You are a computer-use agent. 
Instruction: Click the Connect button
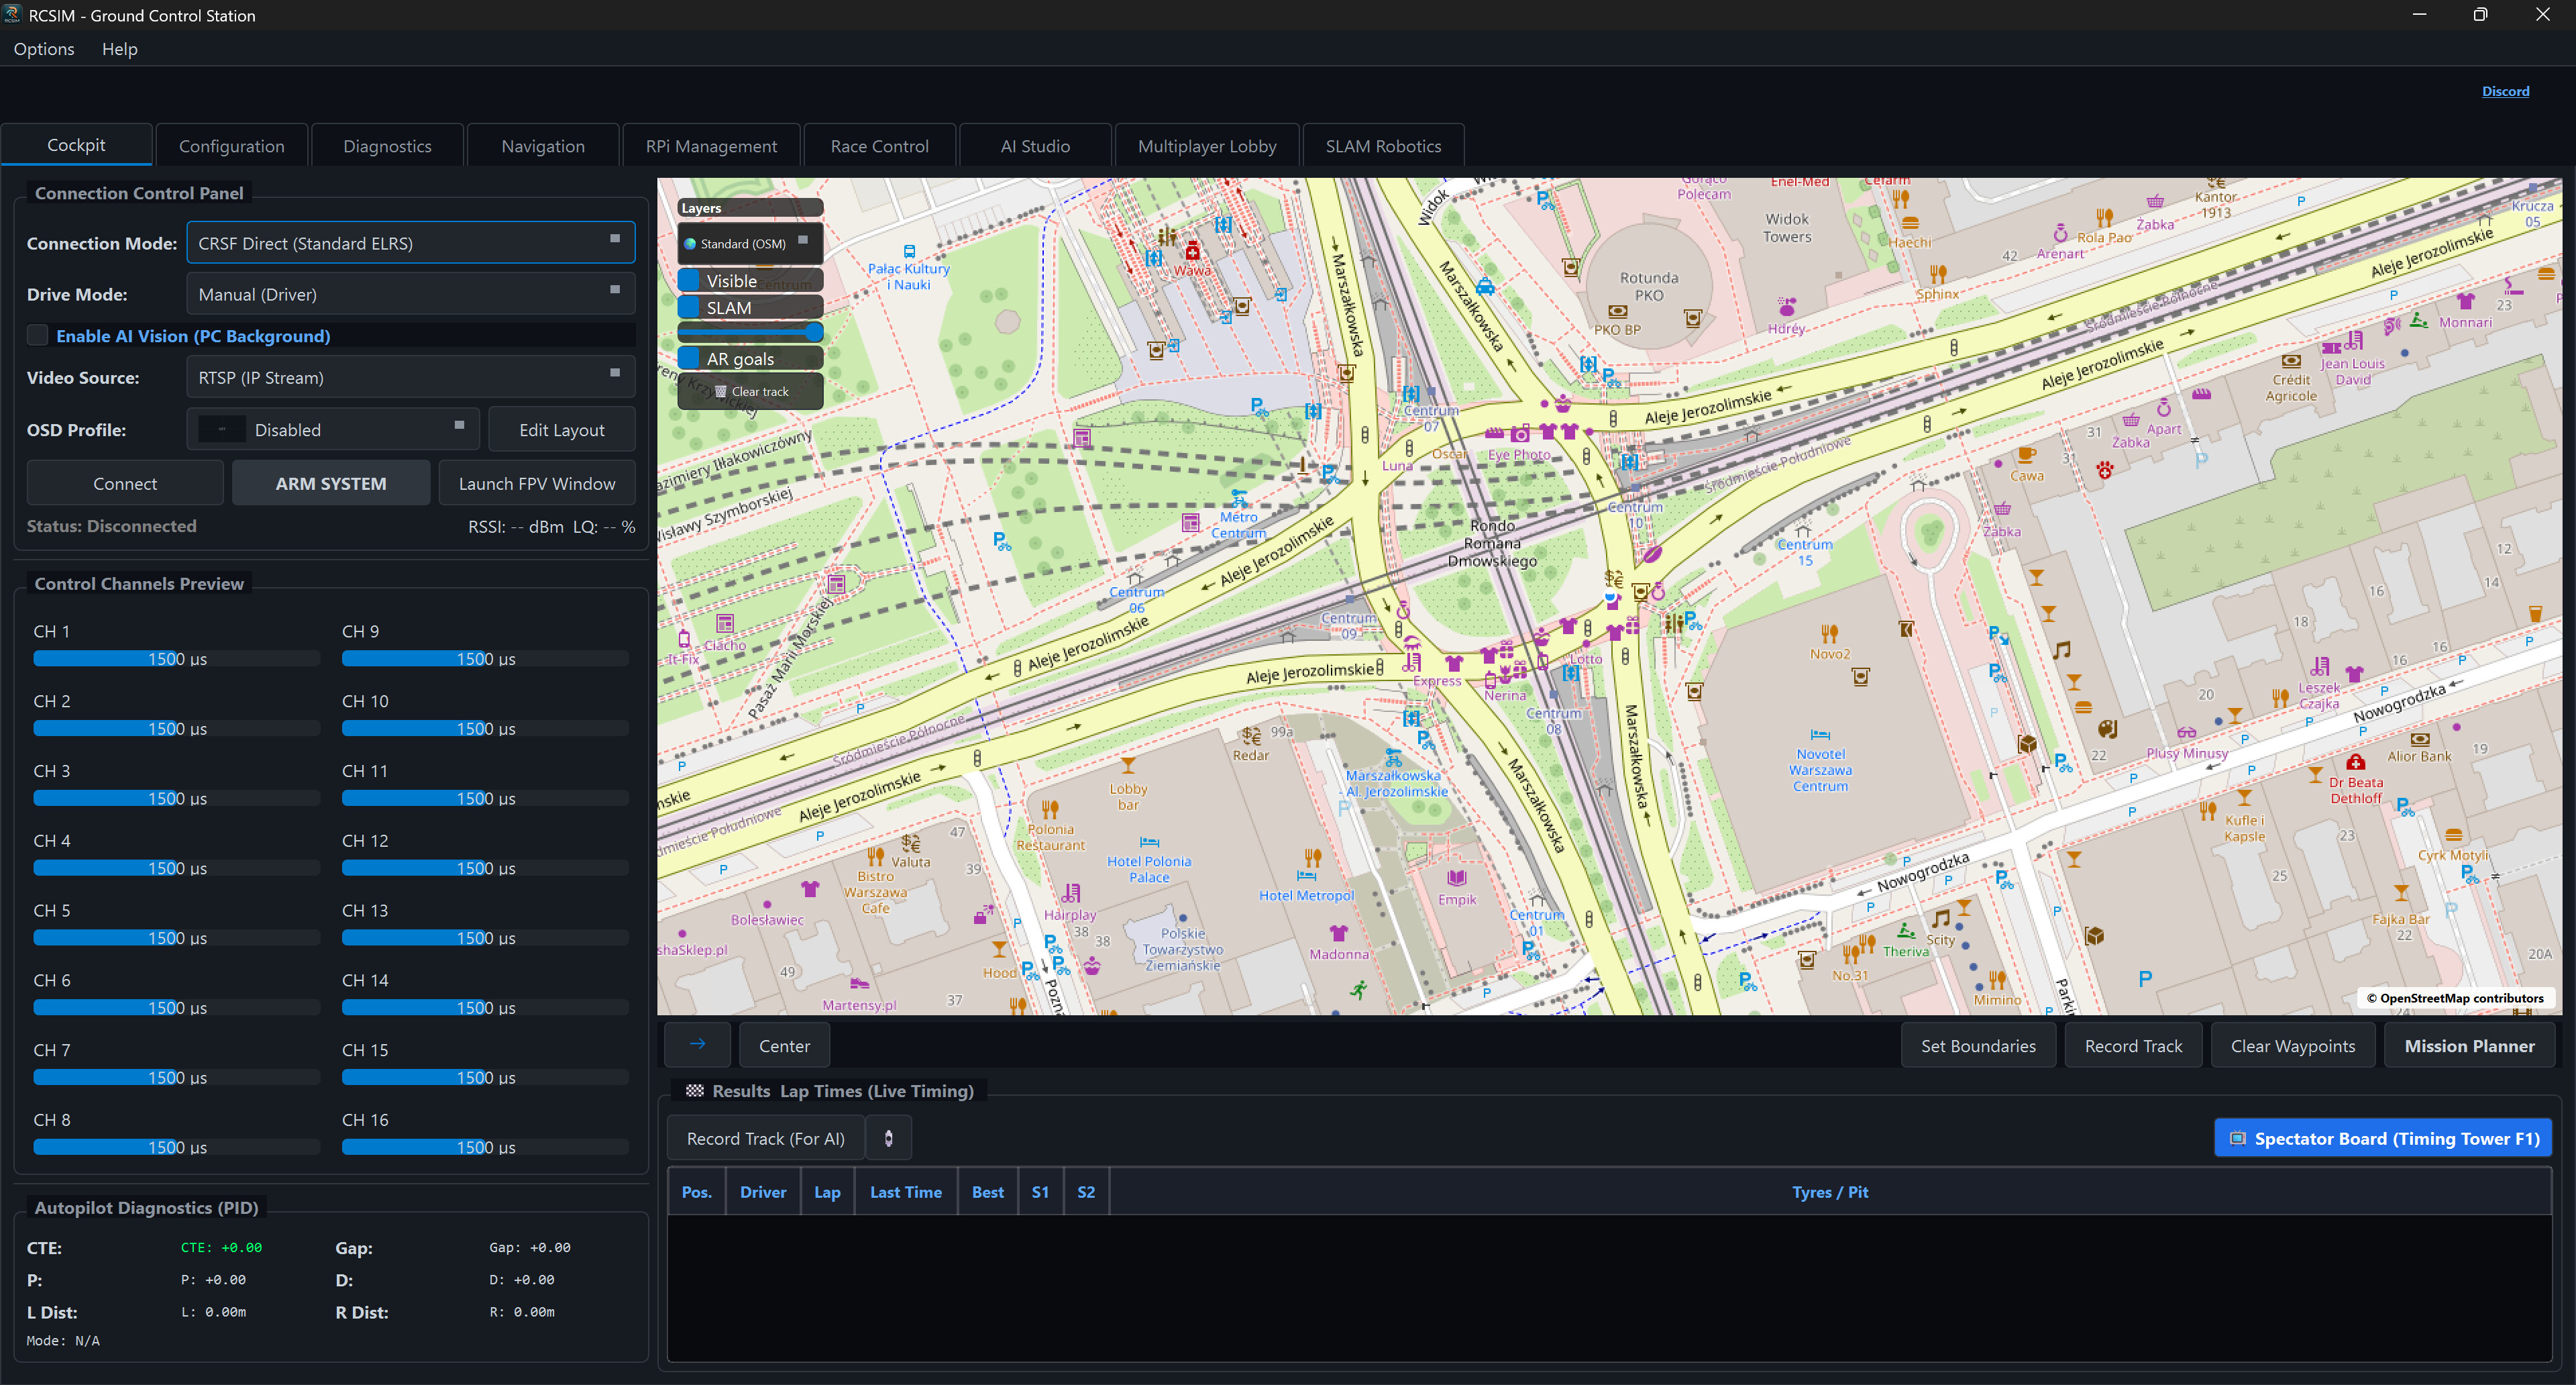point(125,483)
